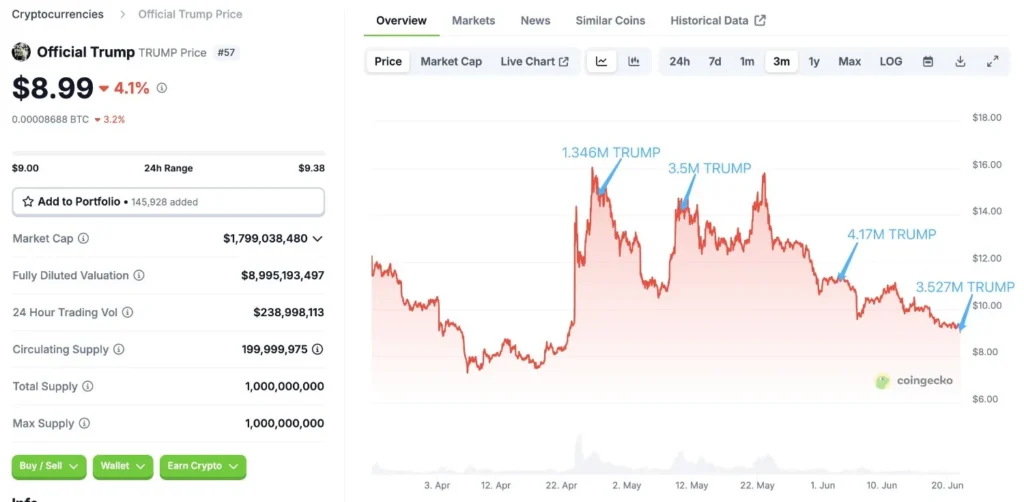Click Circulating Supply info icon
The width and height of the screenshot is (1024, 502).
pos(119,350)
